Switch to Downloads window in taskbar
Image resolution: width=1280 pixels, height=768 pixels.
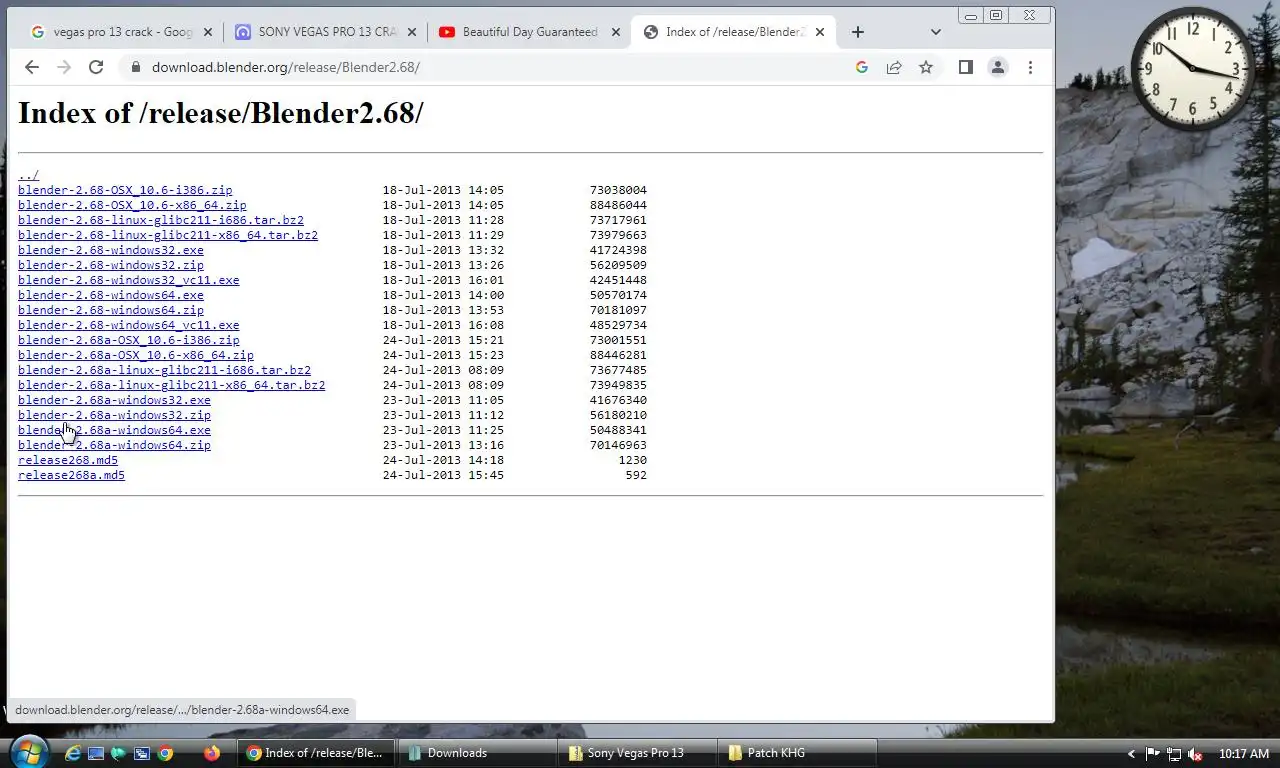coord(477,753)
